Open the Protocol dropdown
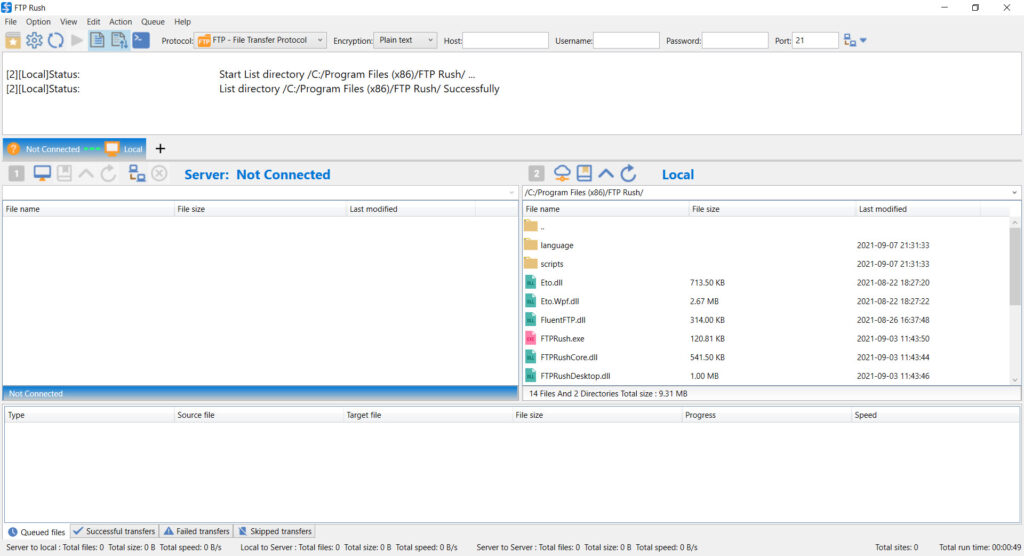Viewport: 1024px width, 556px height. tap(260, 41)
